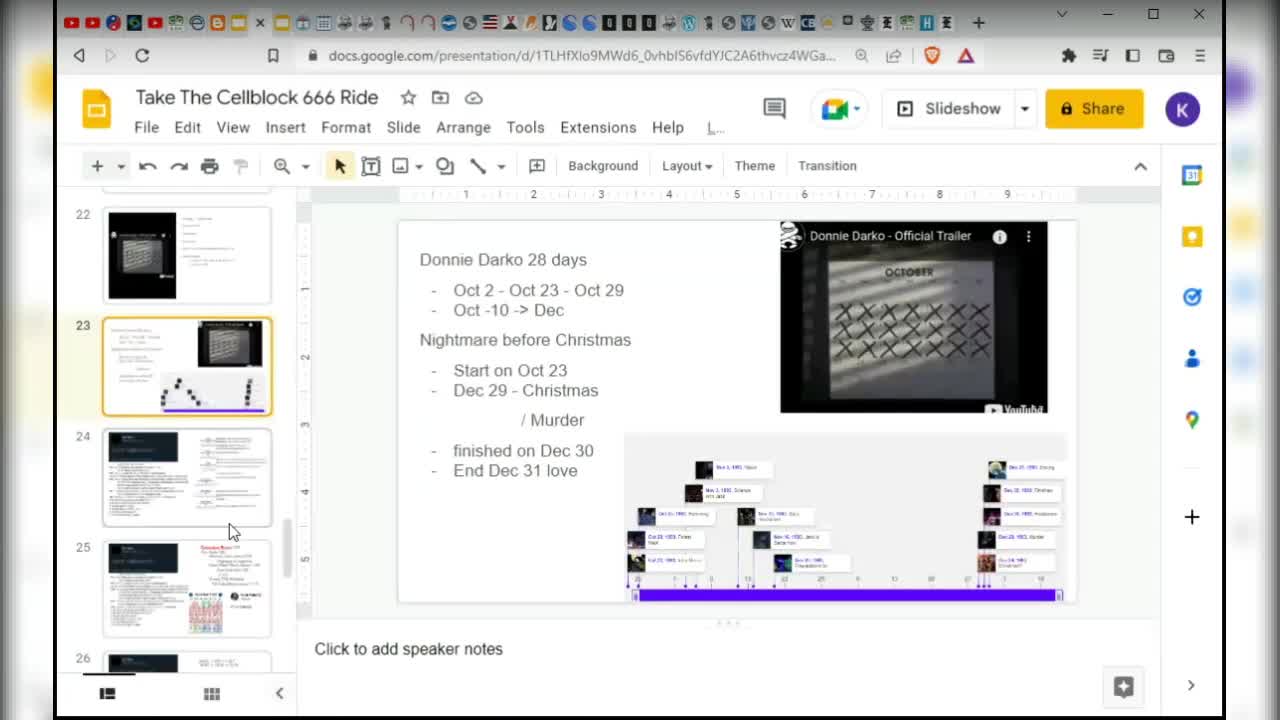The image size is (1280, 720).
Task: Select slide 25 thumbnail
Action: [187, 588]
